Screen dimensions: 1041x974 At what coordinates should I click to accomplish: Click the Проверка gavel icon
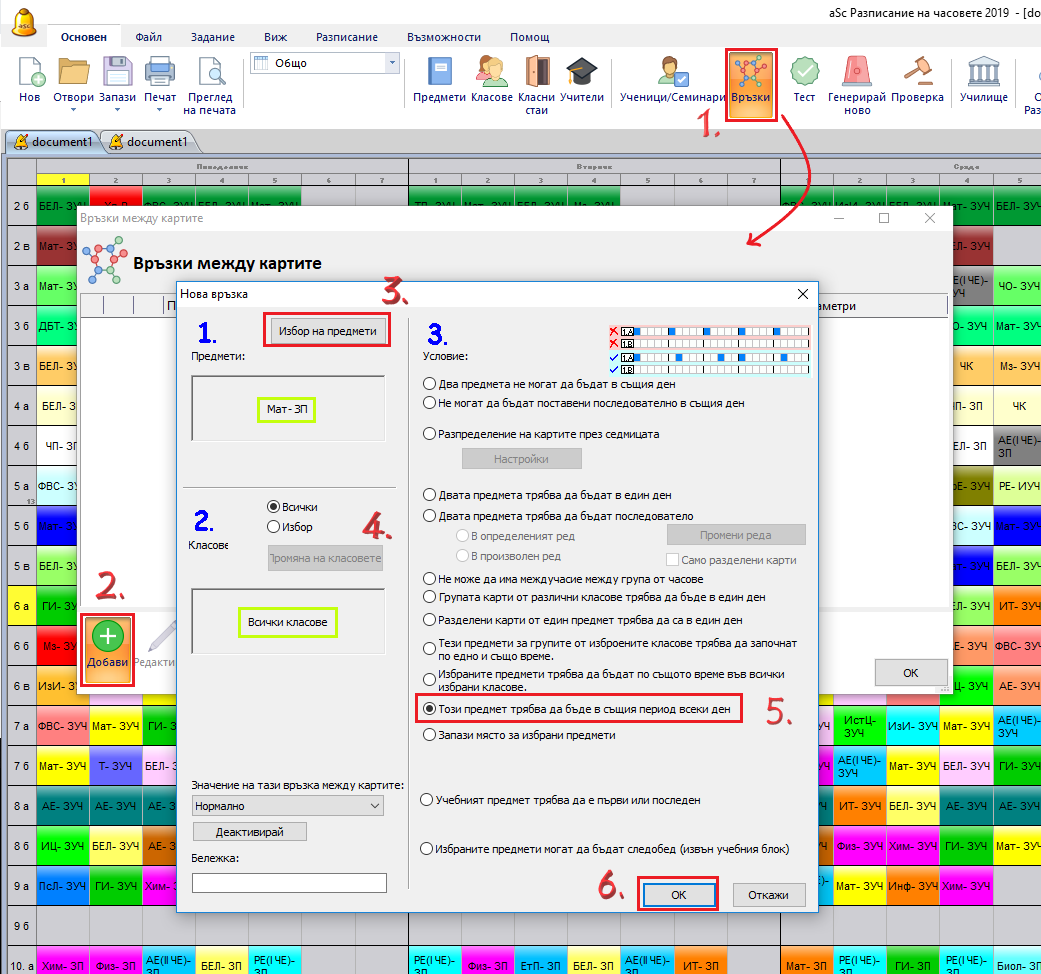917,74
